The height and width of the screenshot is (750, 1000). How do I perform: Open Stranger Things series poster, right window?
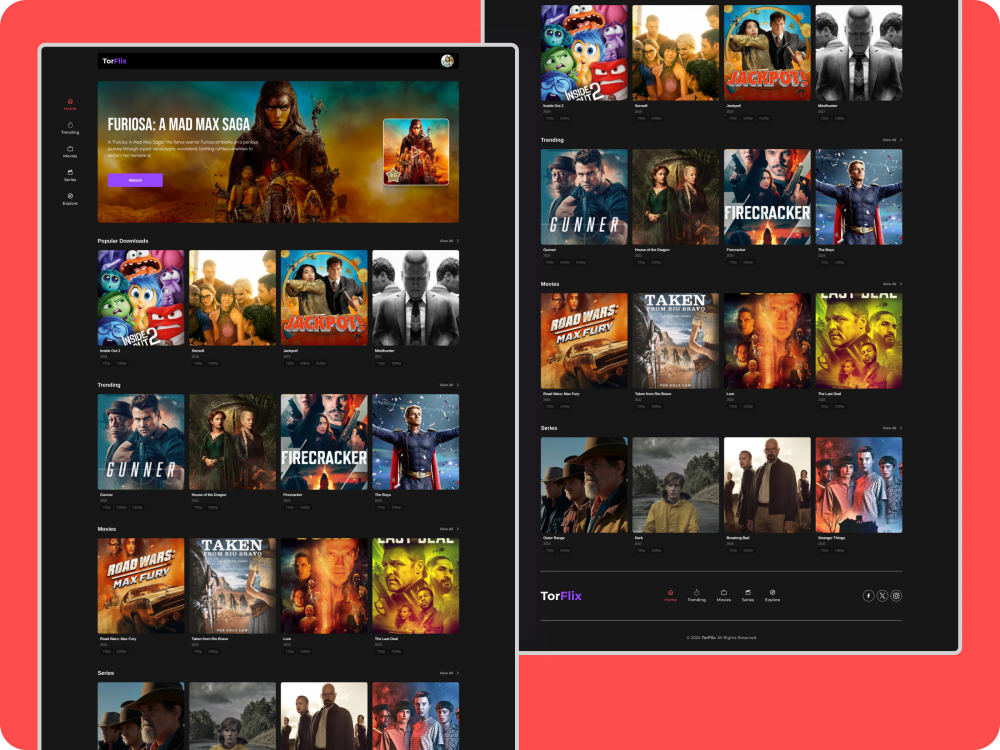859,485
